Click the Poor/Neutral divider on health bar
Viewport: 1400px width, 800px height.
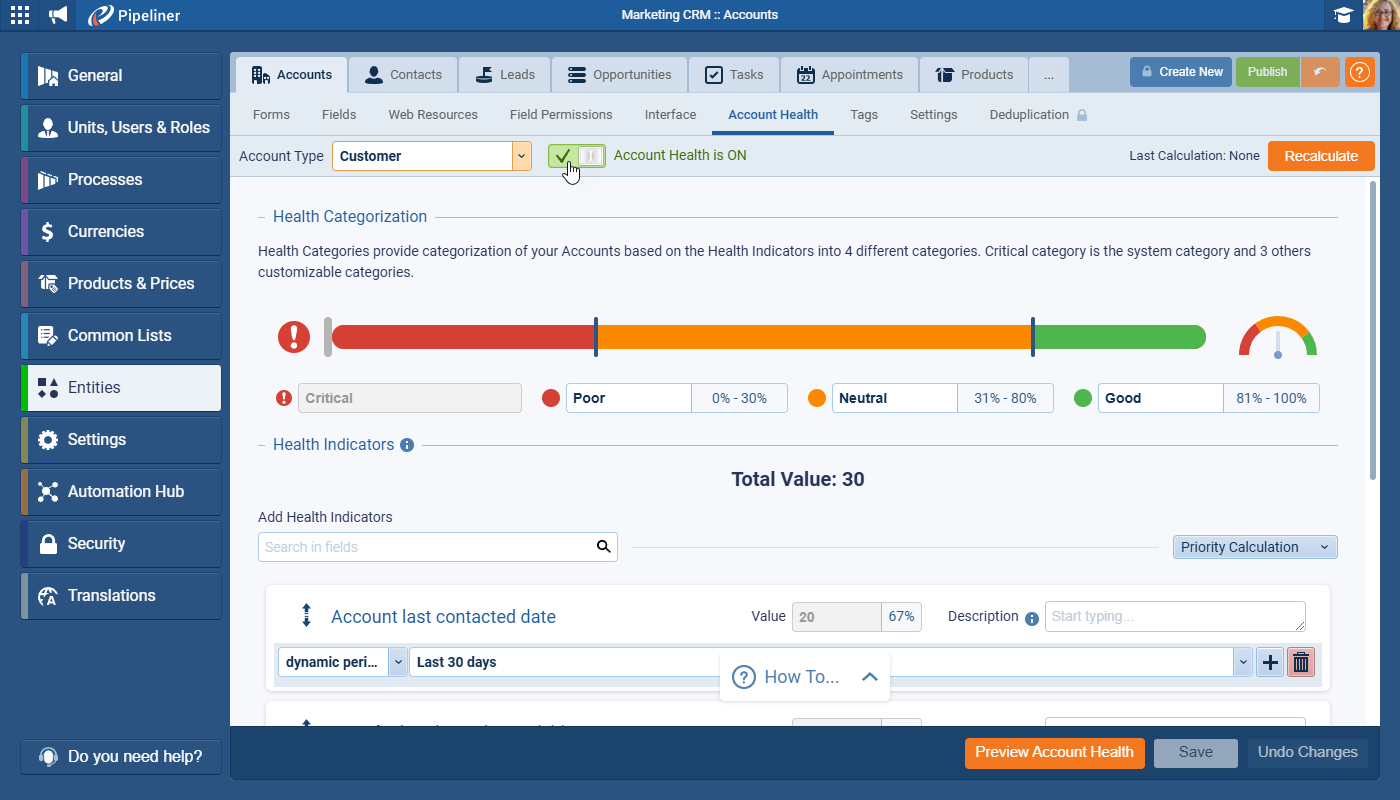pyautogui.click(x=595, y=337)
